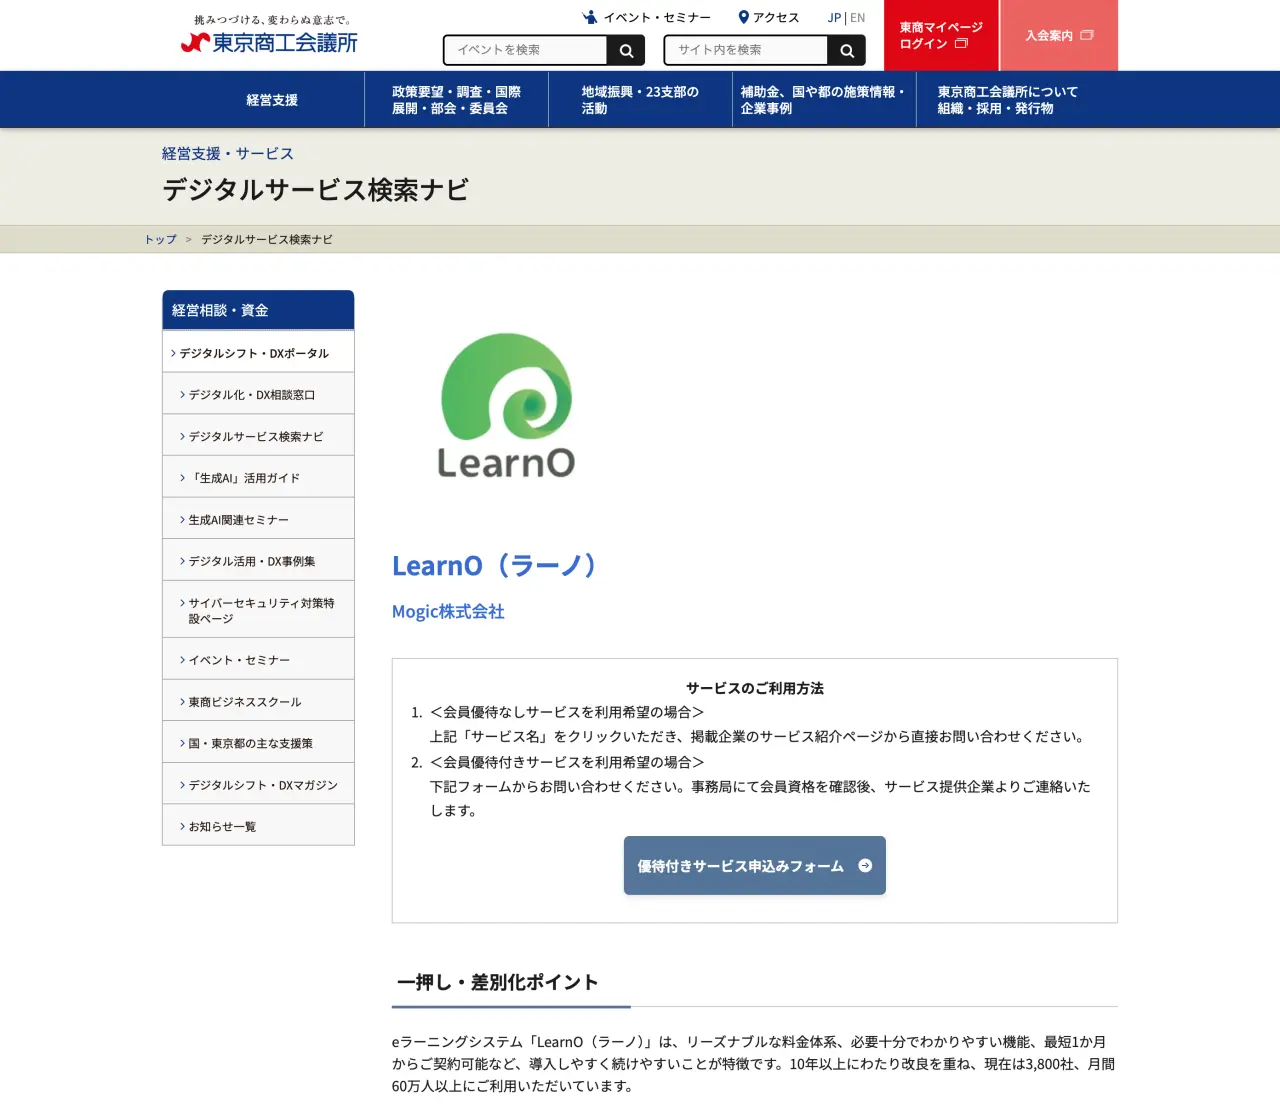The width and height of the screenshot is (1280, 1111).
Task: Open the アクセス map pin link
Action: 768,18
